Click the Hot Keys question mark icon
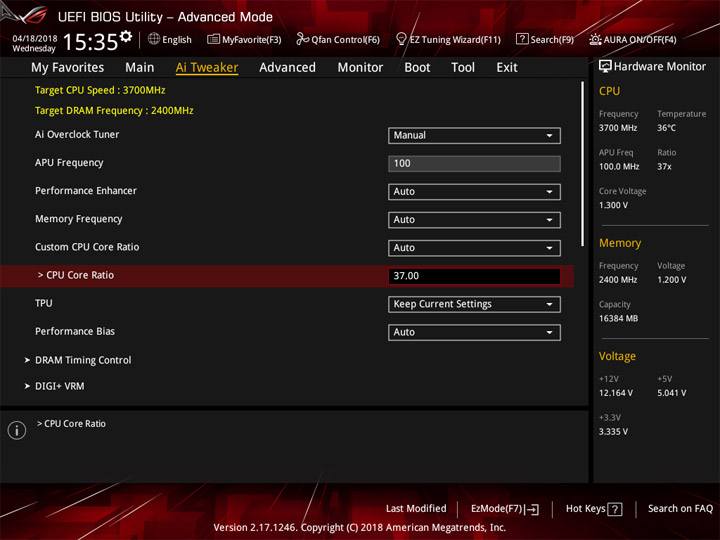Image resolution: width=720 pixels, height=540 pixels. point(614,509)
